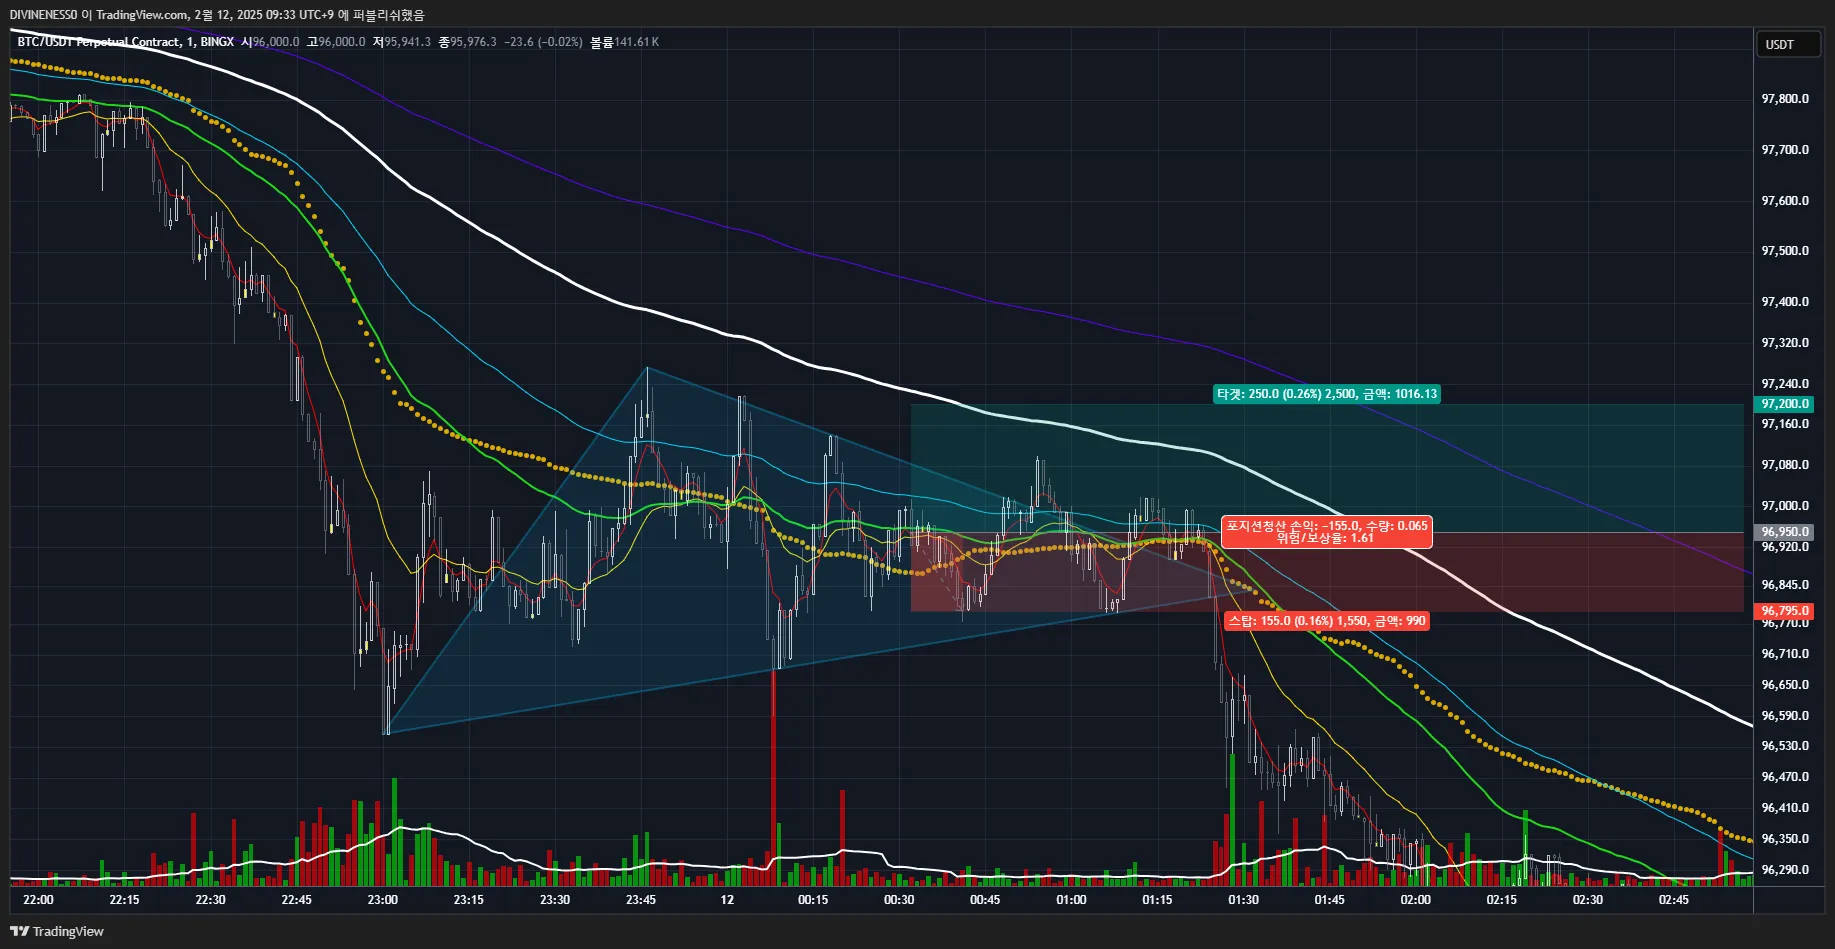This screenshot has width=1835, height=949.
Task: Click the 볼륨 141.61K volume value
Action: point(624,42)
